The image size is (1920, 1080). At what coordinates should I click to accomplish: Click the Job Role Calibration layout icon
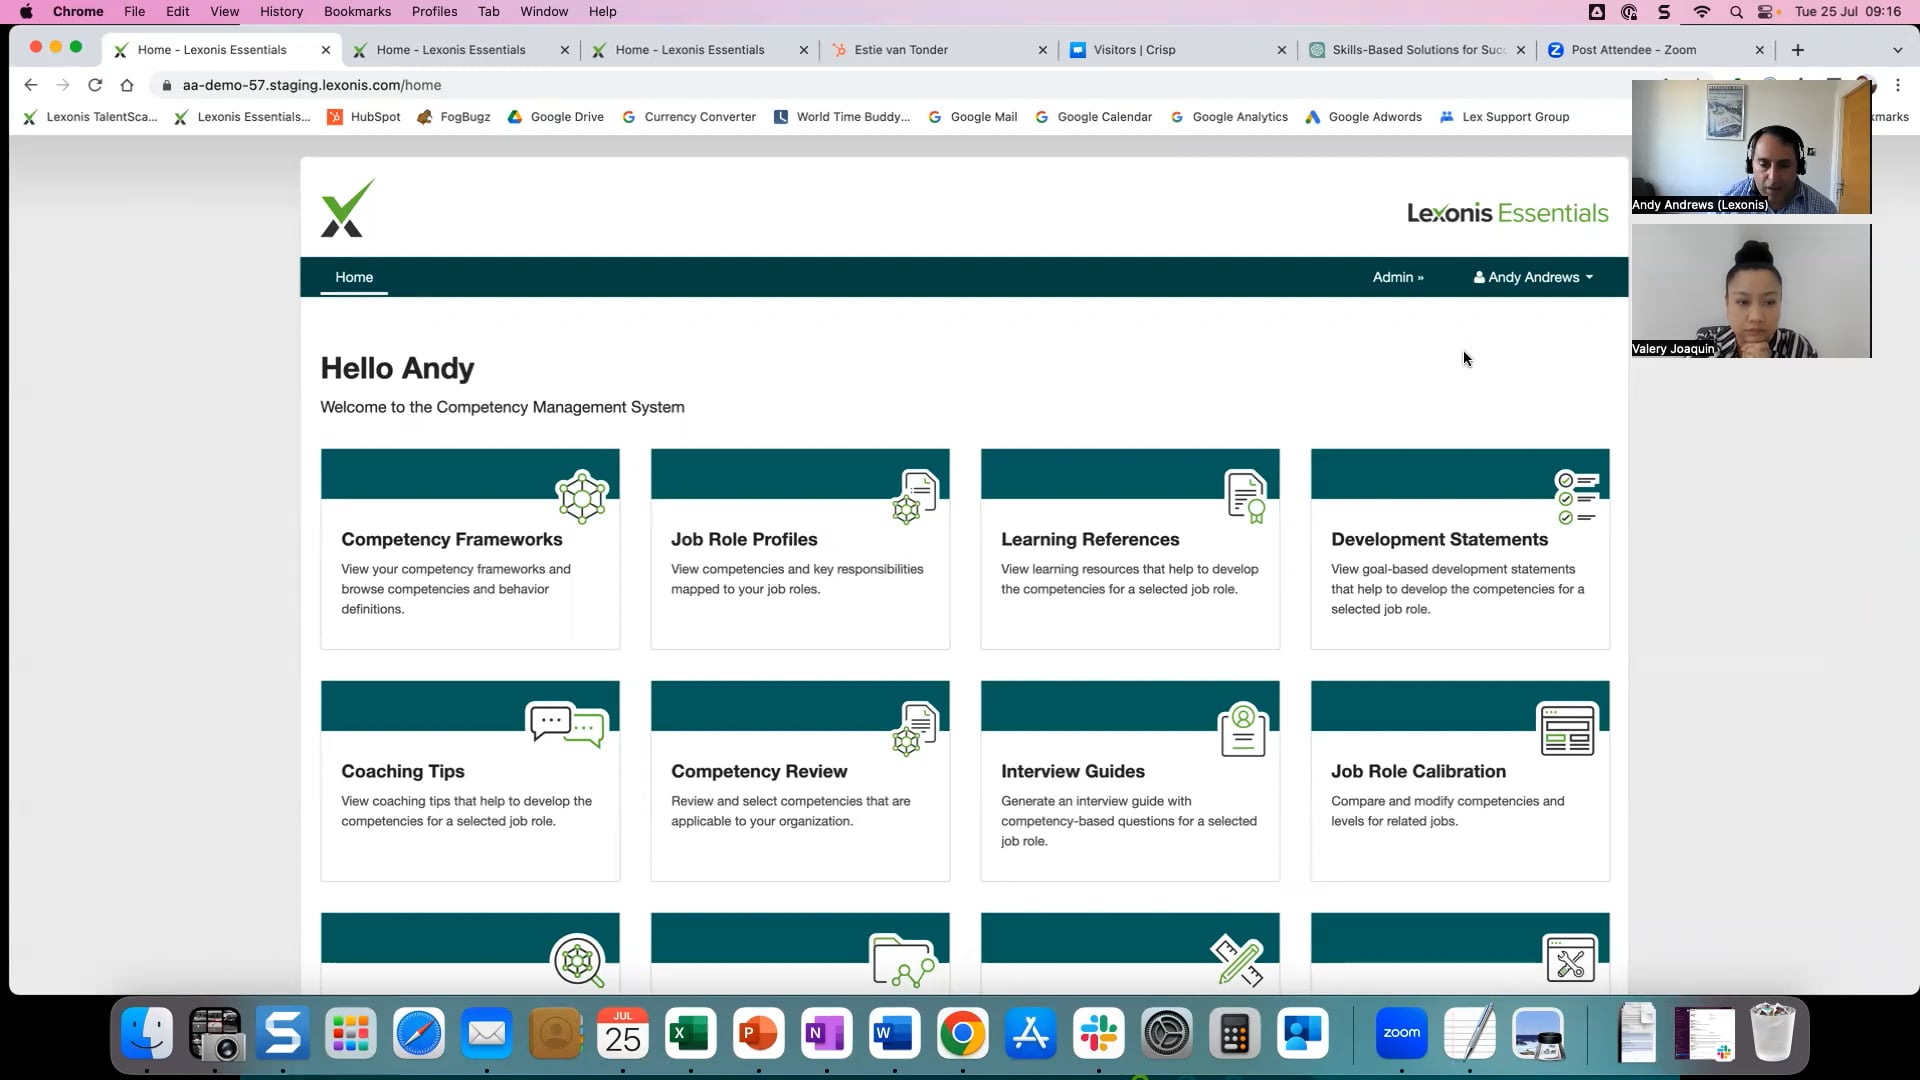[x=1567, y=730]
